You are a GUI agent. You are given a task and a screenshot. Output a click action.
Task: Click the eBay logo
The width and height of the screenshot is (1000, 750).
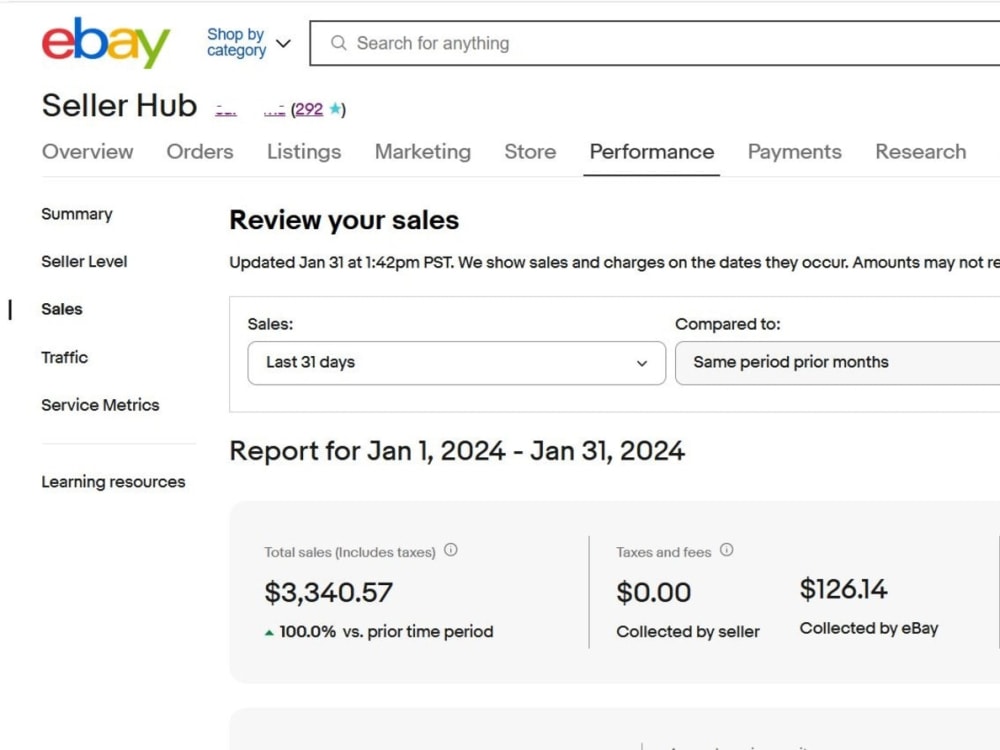[106, 43]
